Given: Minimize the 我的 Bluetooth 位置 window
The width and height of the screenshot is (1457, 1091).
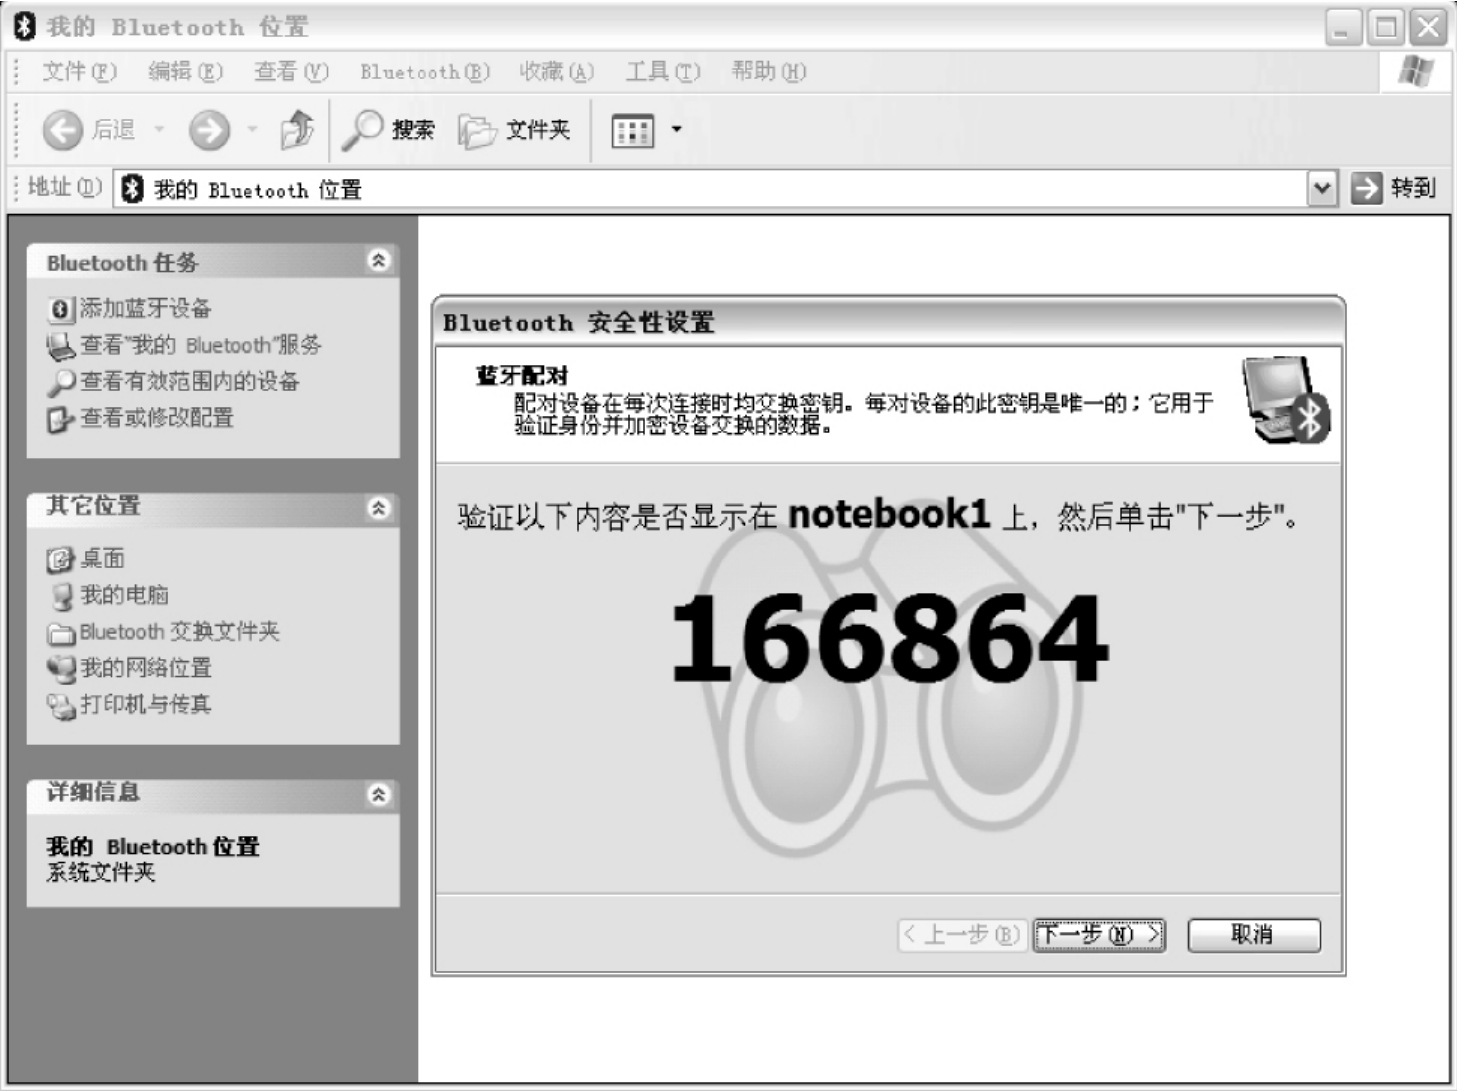Looking at the screenshot, I should click(x=1344, y=27).
